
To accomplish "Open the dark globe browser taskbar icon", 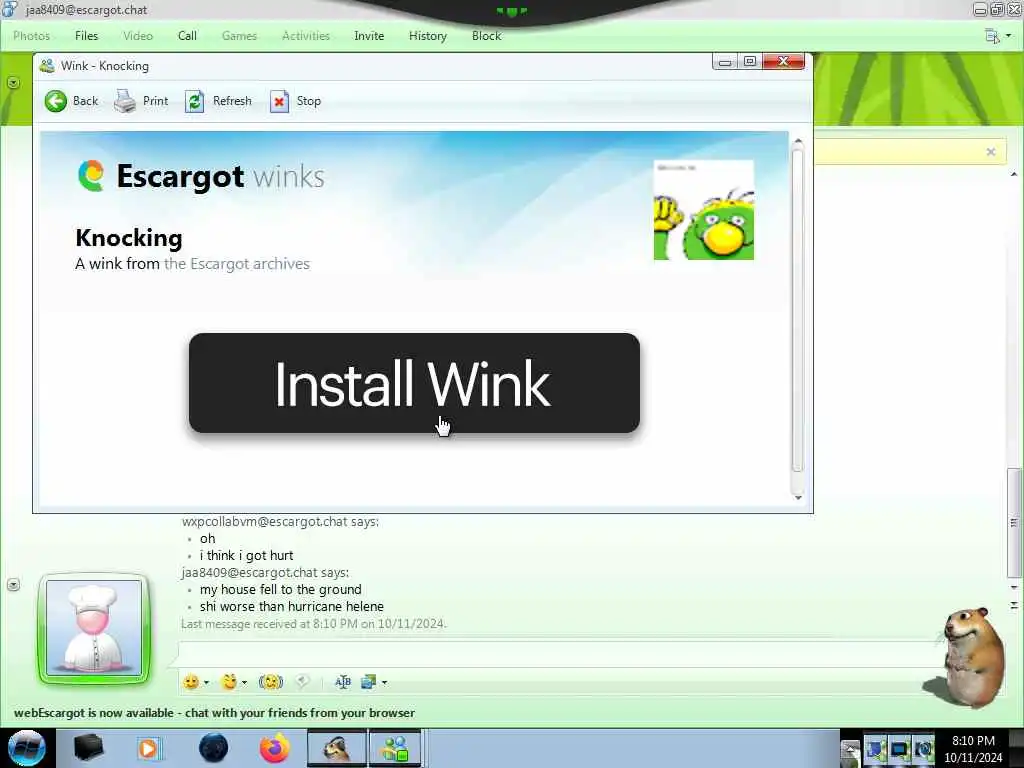I will click(214, 748).
